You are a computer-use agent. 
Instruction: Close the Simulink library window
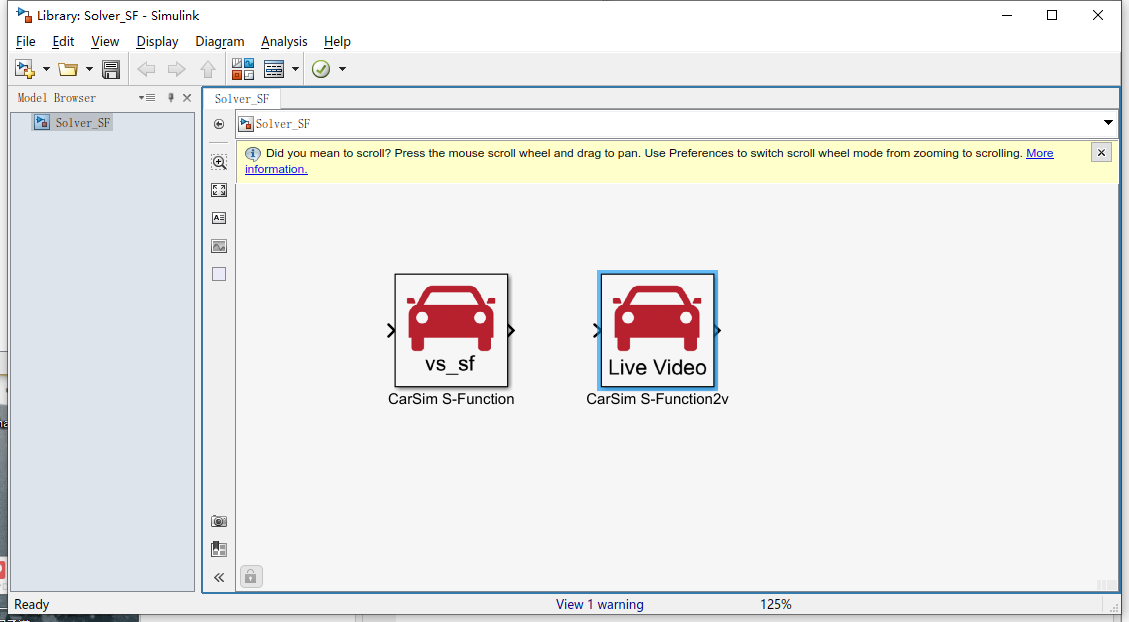[x=1097, y=15]
